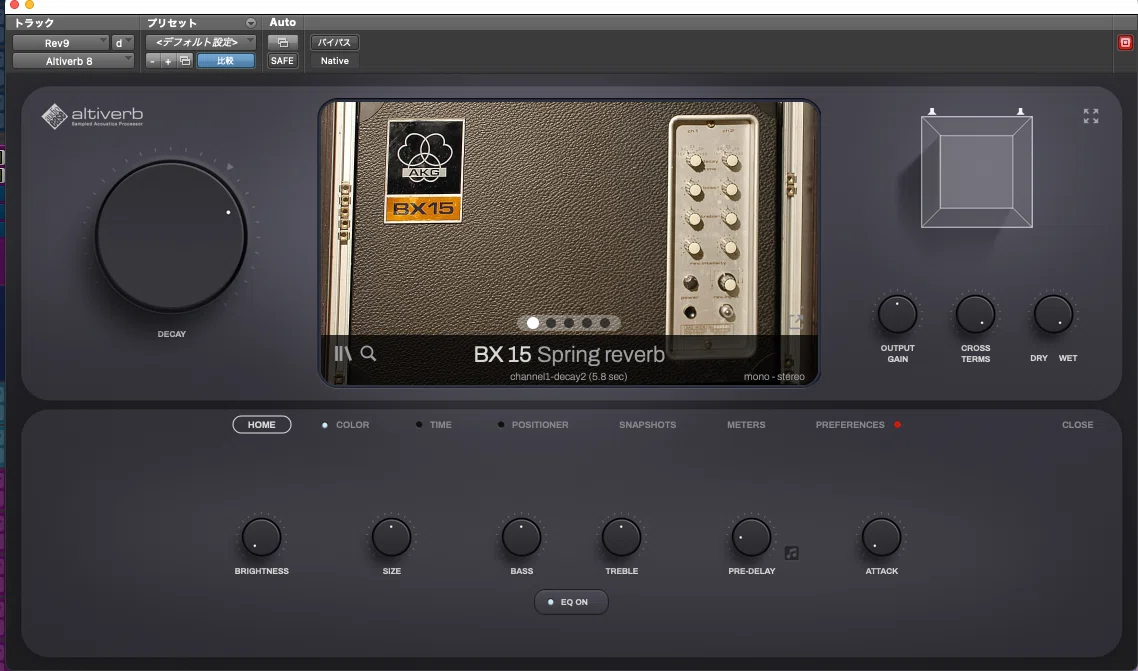Open the plug-in window target icon beside Auto
The width and height of the screenshot is (1138, 671).
point(282,43)
